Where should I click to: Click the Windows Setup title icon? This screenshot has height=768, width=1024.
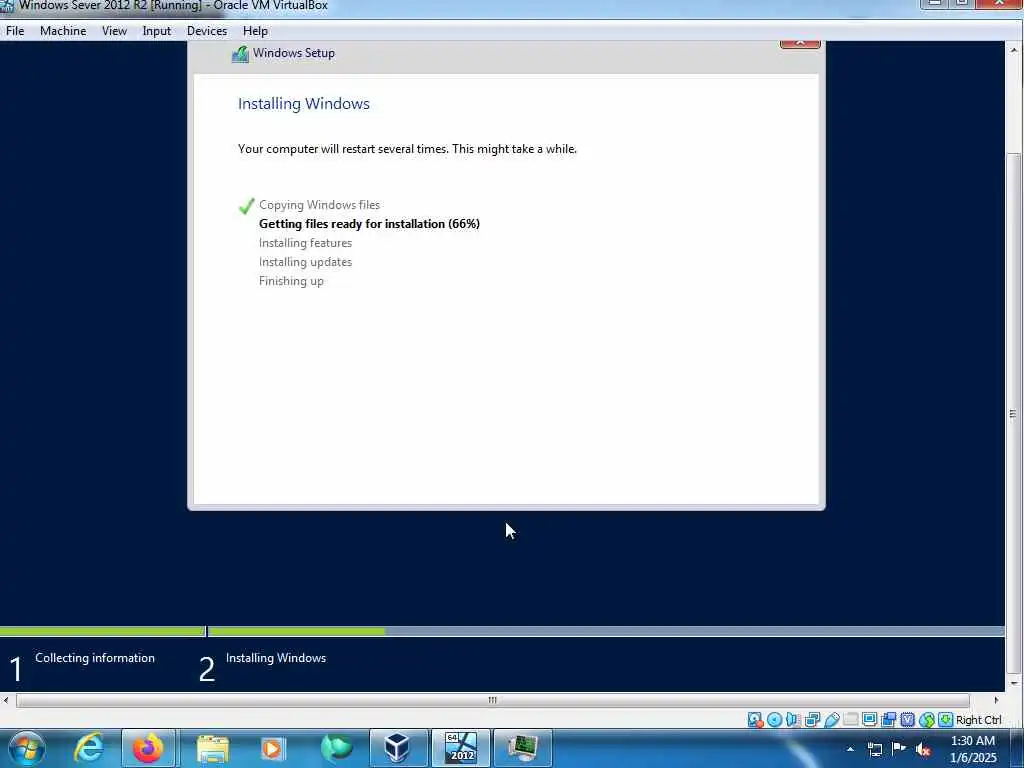click(240, 54)
